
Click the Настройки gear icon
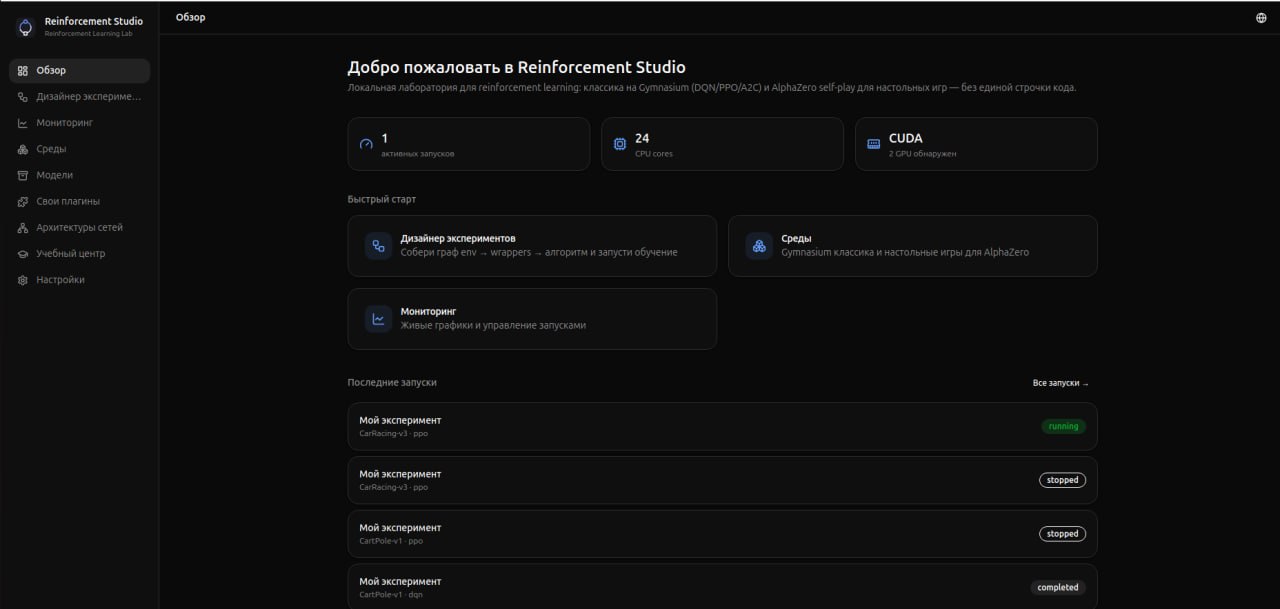pos(23,280)
